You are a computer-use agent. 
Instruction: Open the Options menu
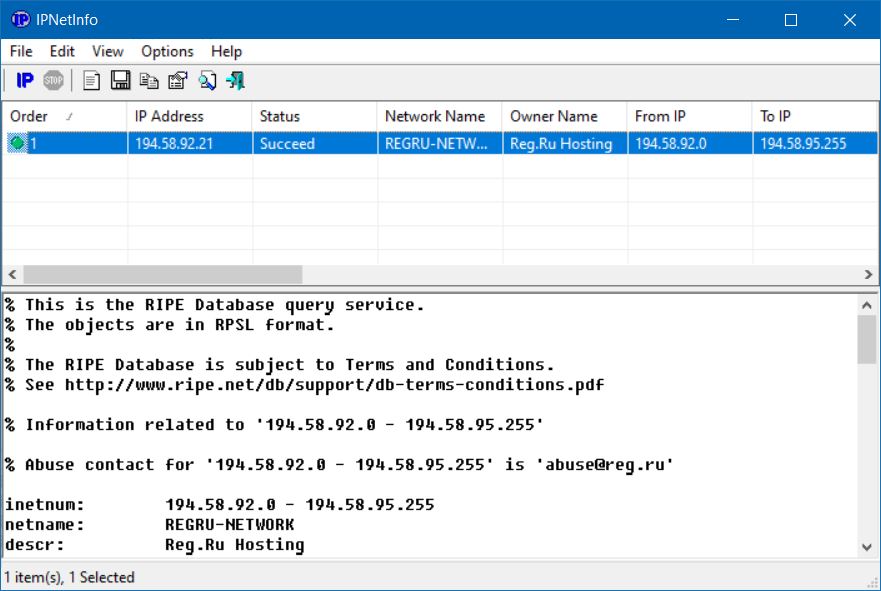(167, 52)
